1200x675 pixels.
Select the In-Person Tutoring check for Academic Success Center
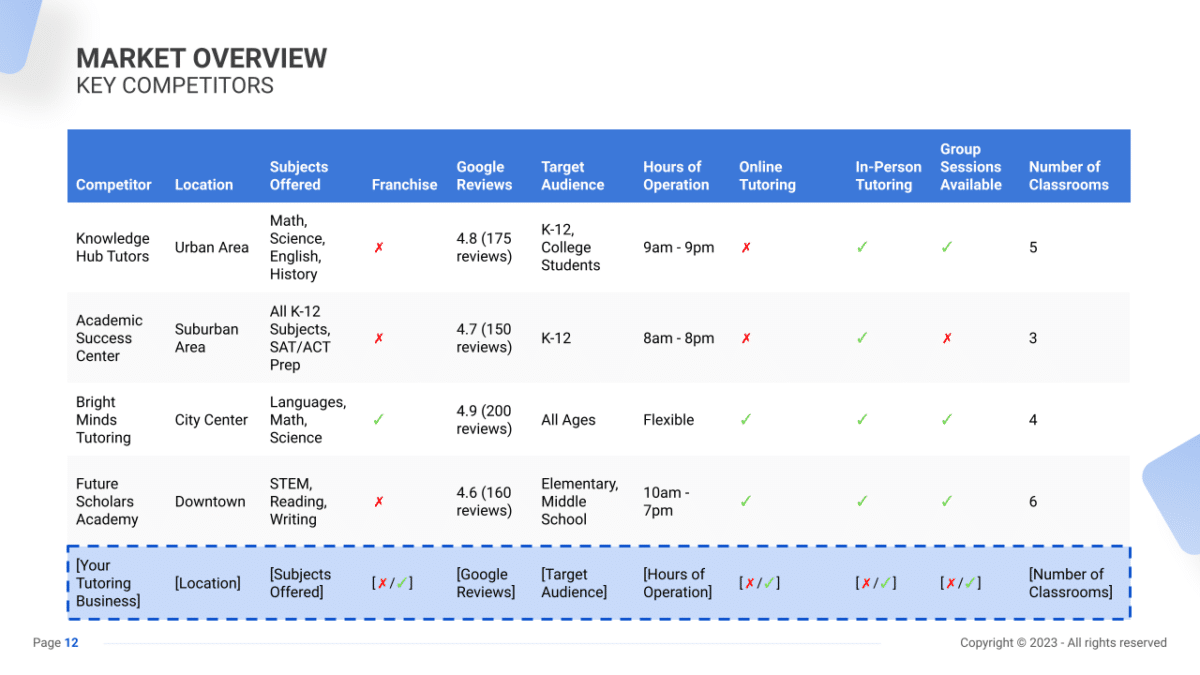coord(862,339)
